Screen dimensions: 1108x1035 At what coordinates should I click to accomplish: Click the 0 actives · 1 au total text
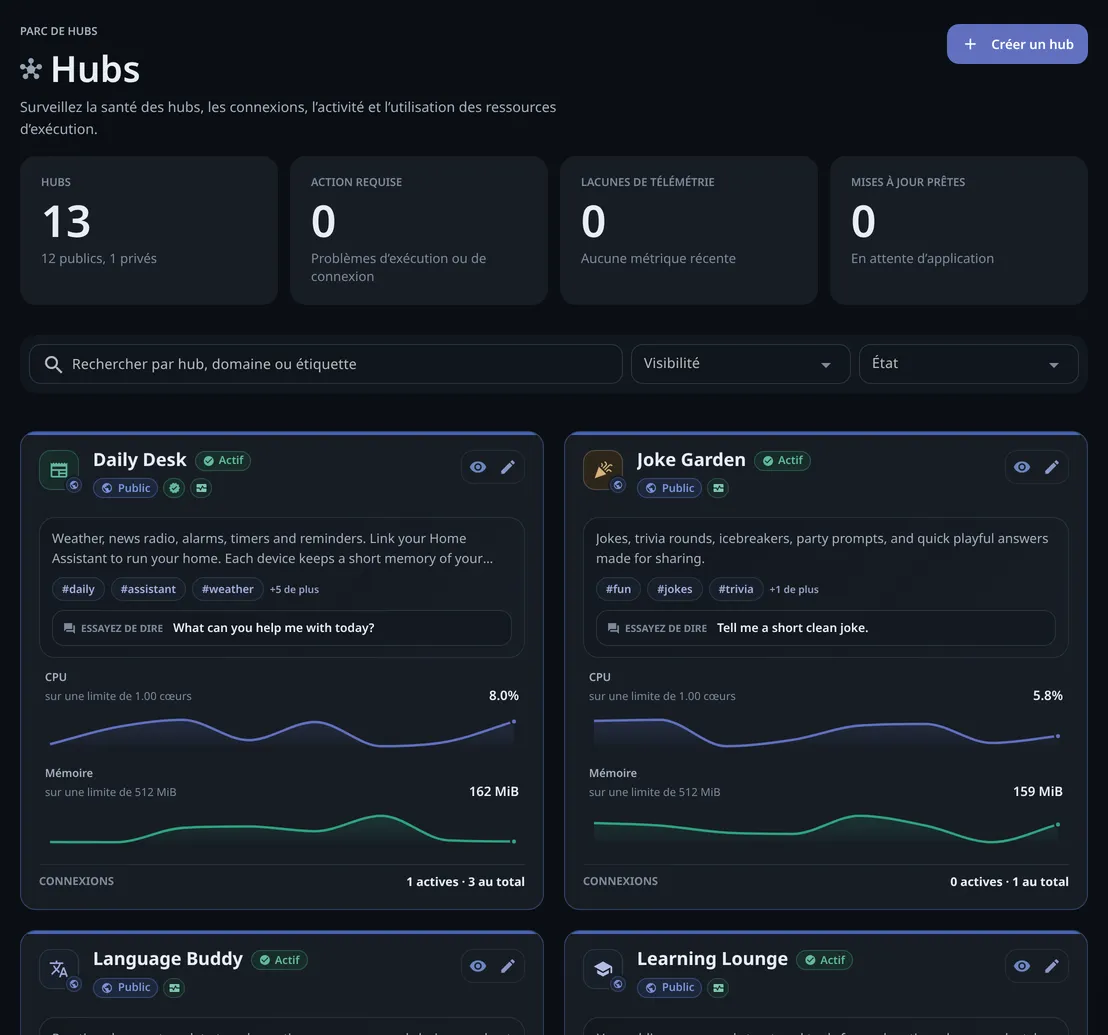(x=1009, y=882)
